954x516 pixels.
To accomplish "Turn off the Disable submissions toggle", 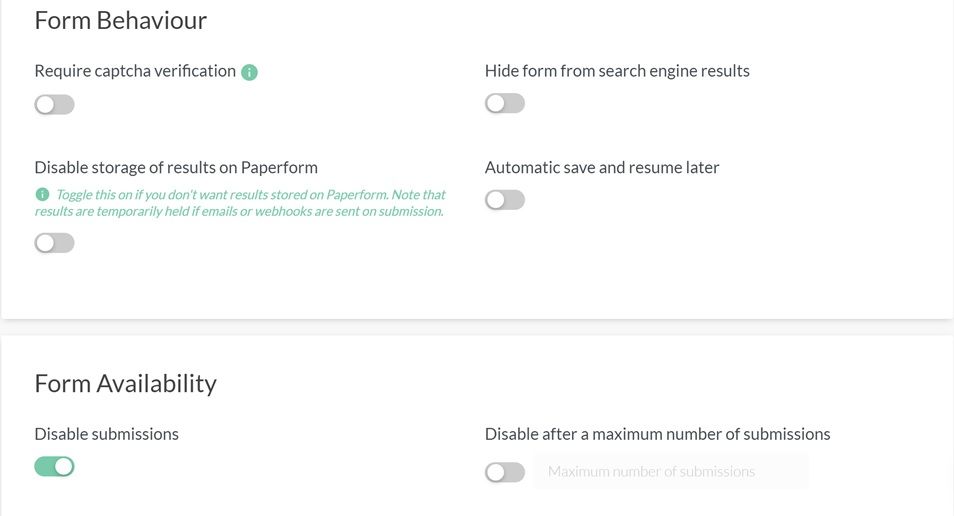I will (x=55, y=466).
